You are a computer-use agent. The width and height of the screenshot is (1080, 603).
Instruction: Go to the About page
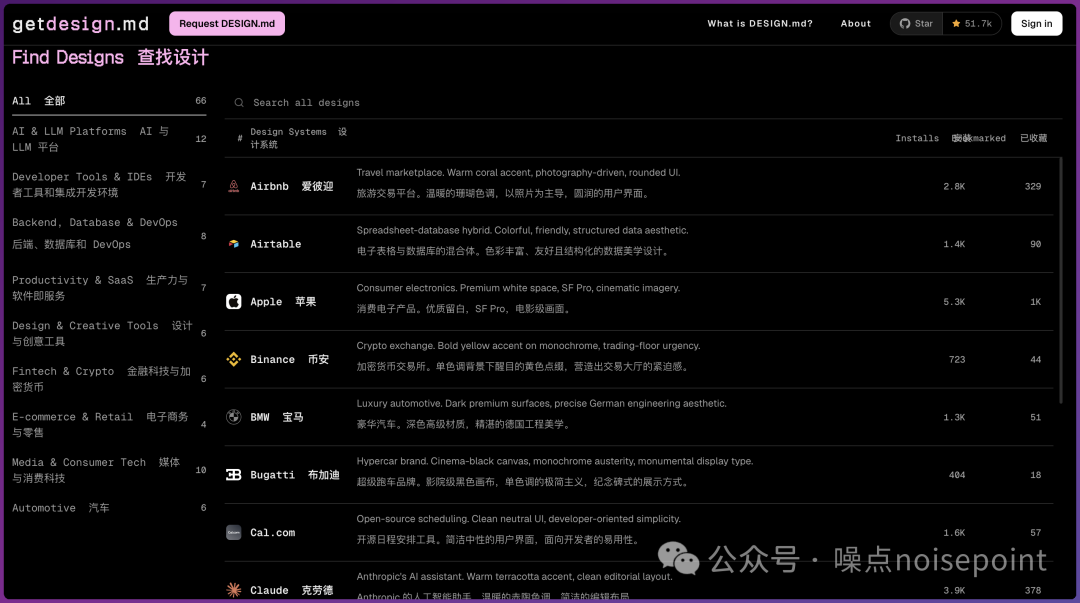click(x=855, y=24)
